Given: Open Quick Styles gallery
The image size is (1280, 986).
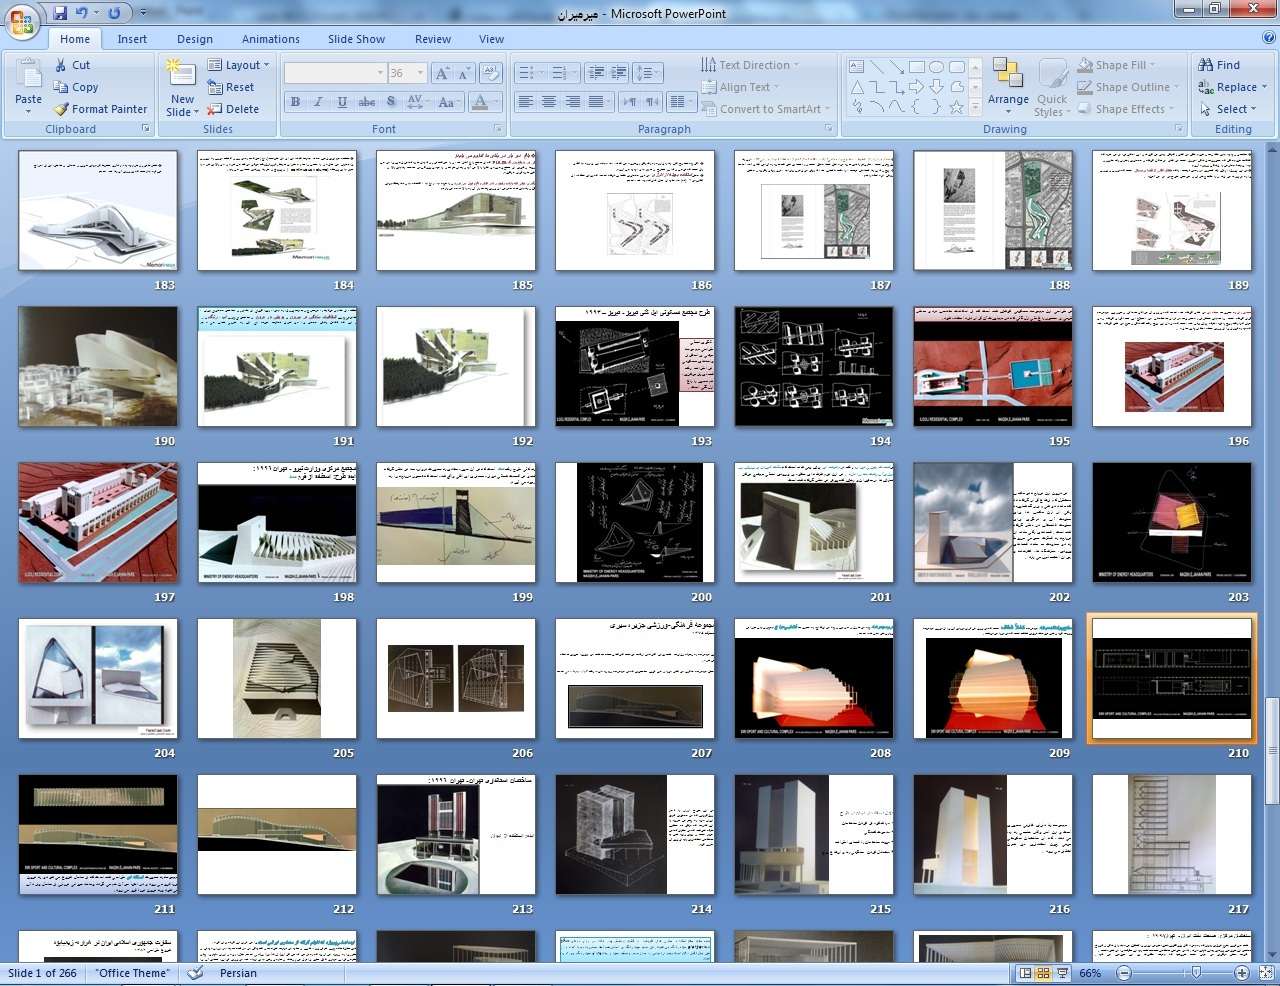Looking at the screenshot, I should 1051,87.
